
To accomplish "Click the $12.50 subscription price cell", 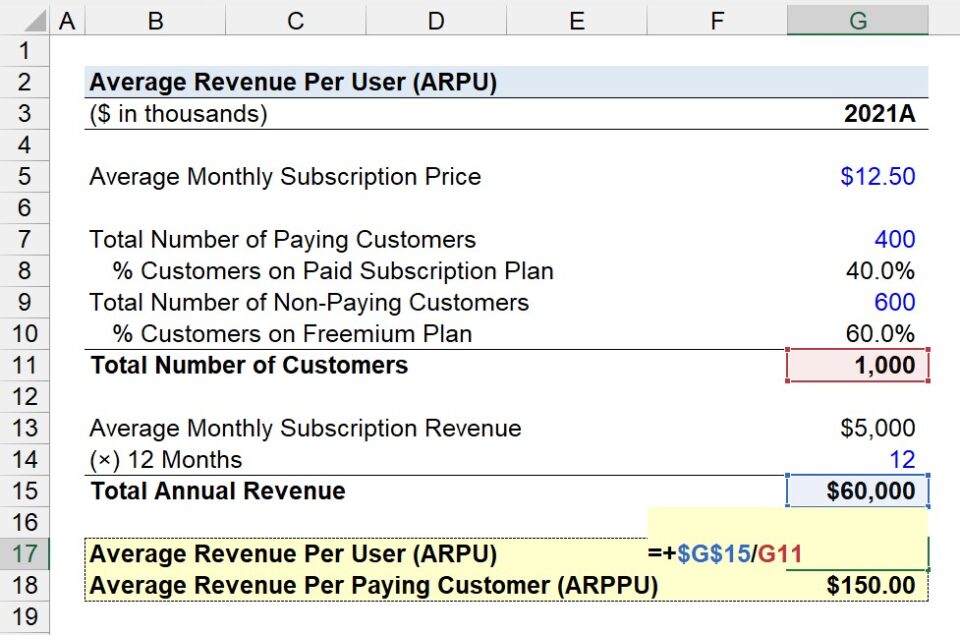I will pyautogui.click(x=857, y=176).
